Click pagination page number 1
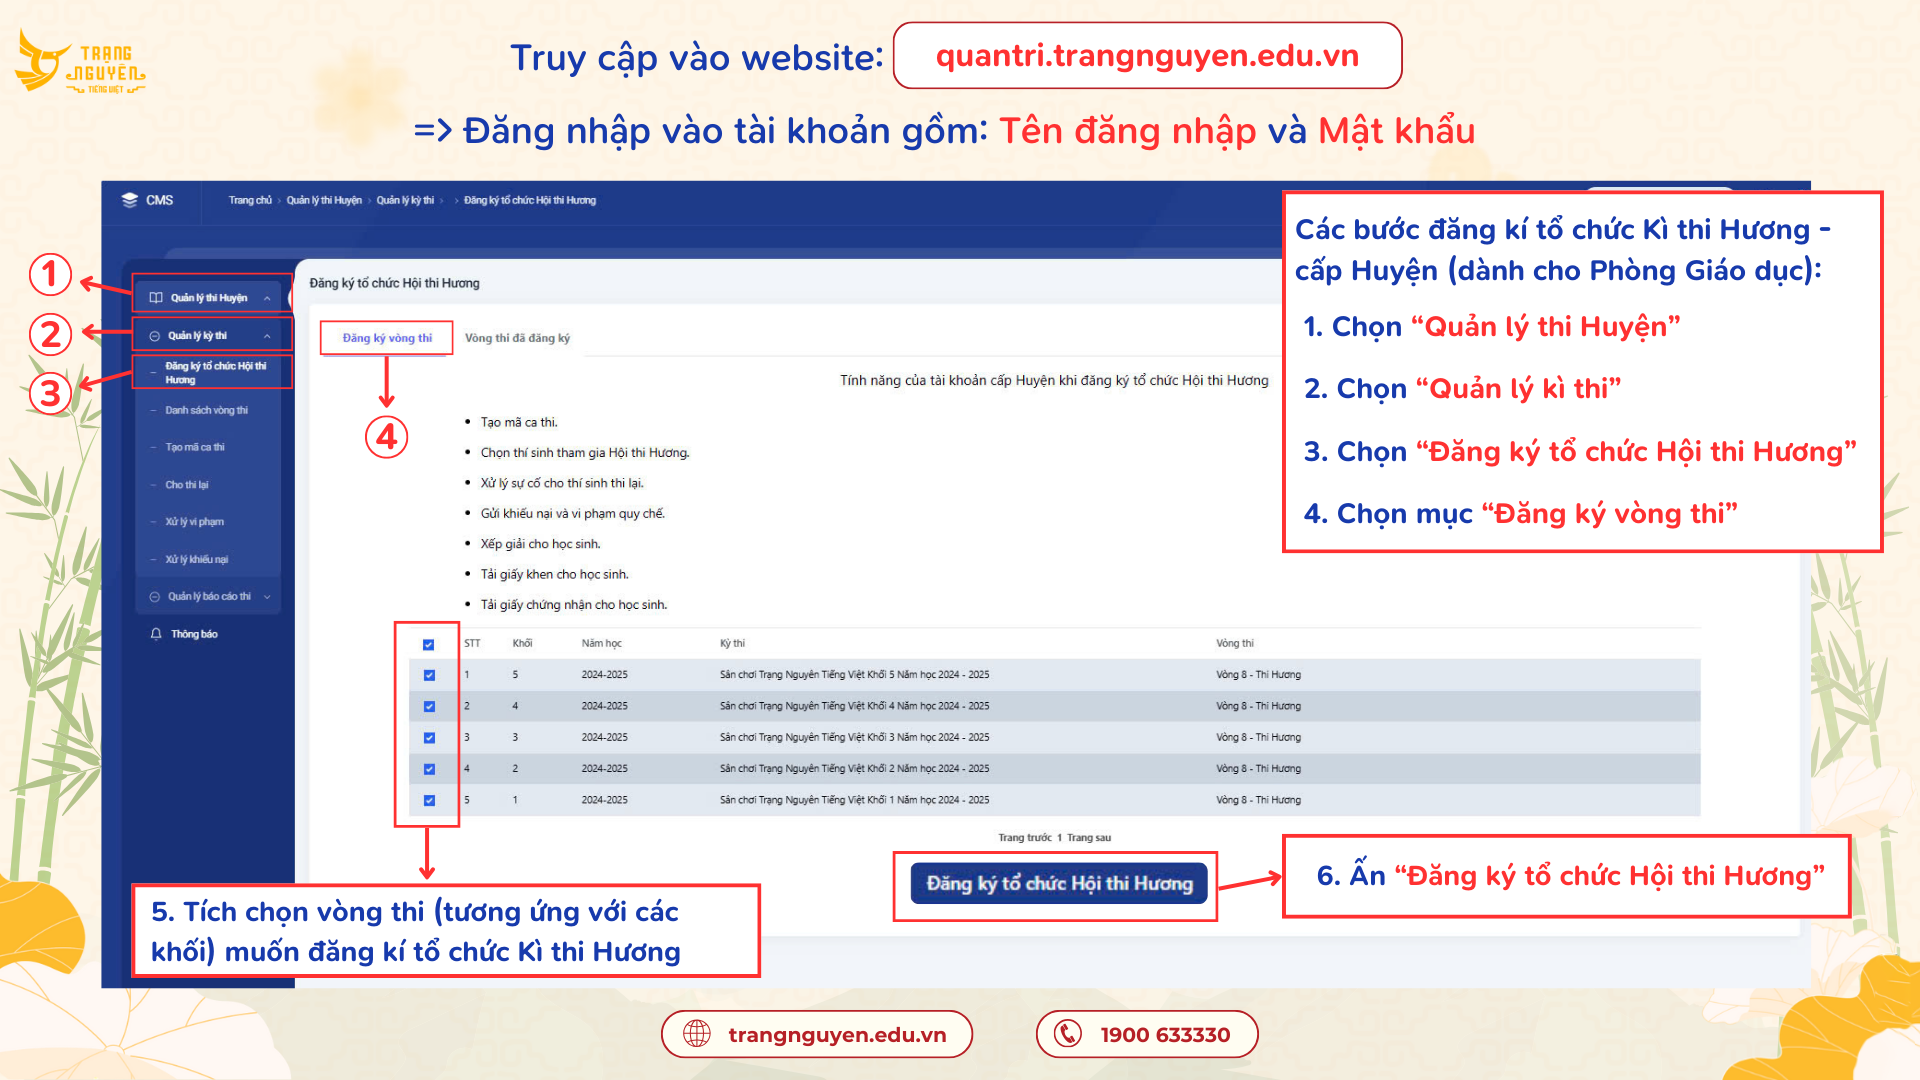 (1059, 838)
